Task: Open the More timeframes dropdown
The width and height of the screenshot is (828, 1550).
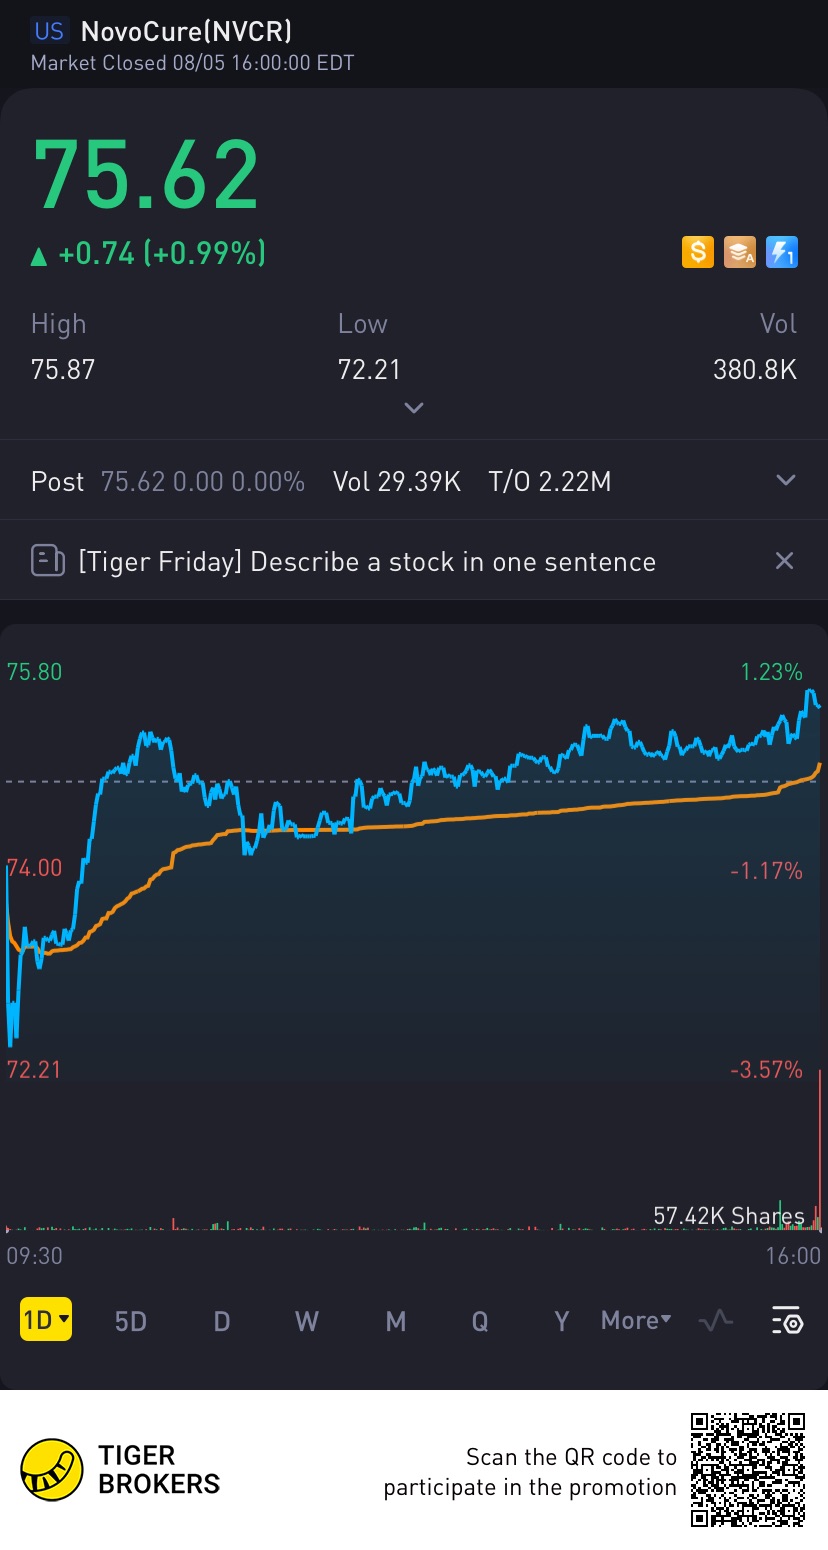Action: point(636,1320)
